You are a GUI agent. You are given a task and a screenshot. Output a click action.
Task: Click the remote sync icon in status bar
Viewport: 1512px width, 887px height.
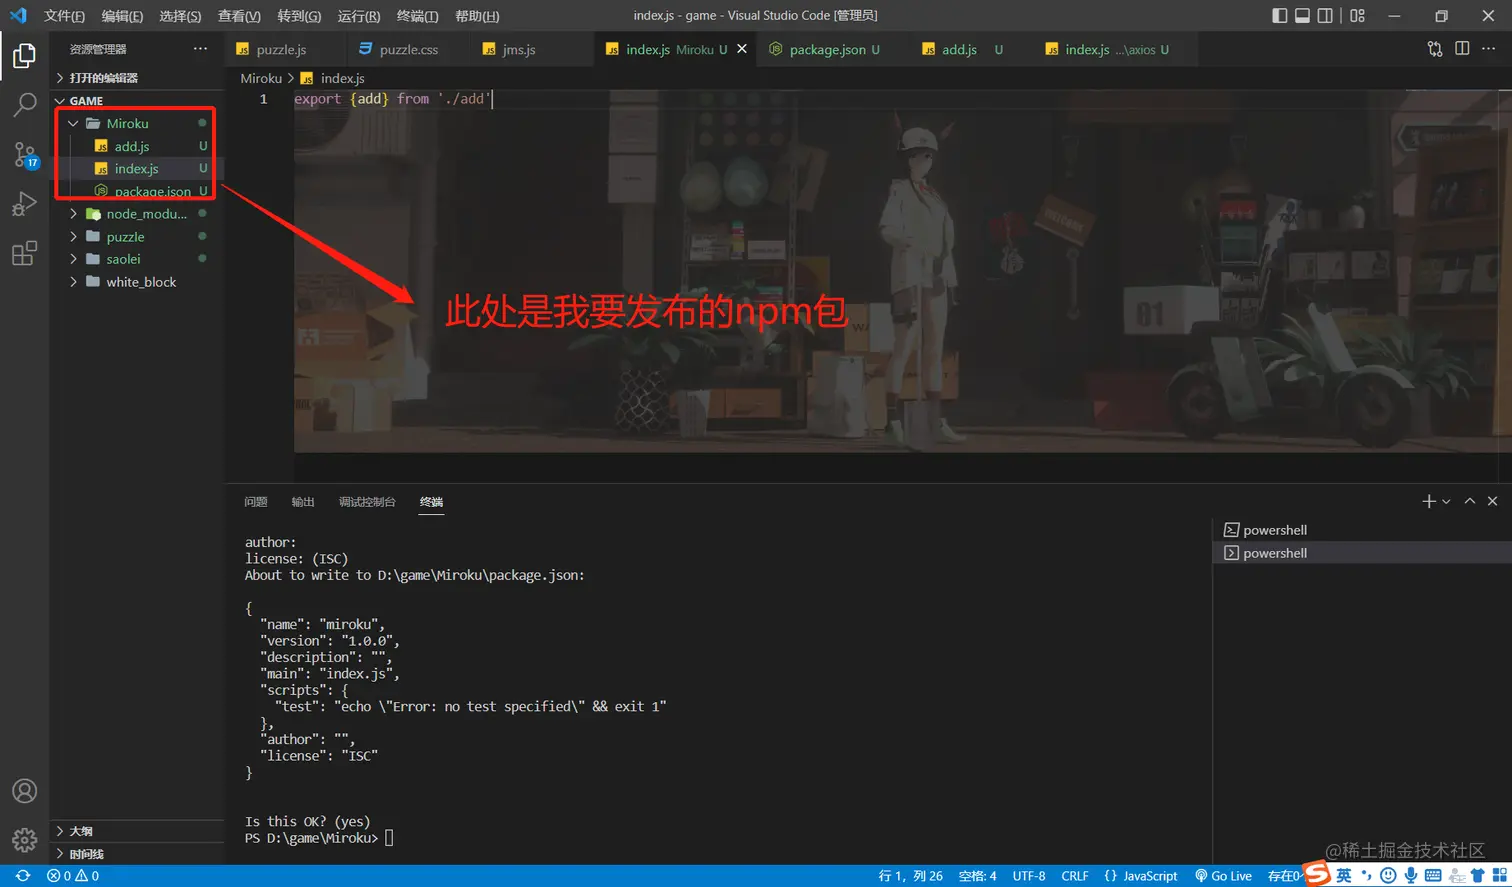[22, 876]
